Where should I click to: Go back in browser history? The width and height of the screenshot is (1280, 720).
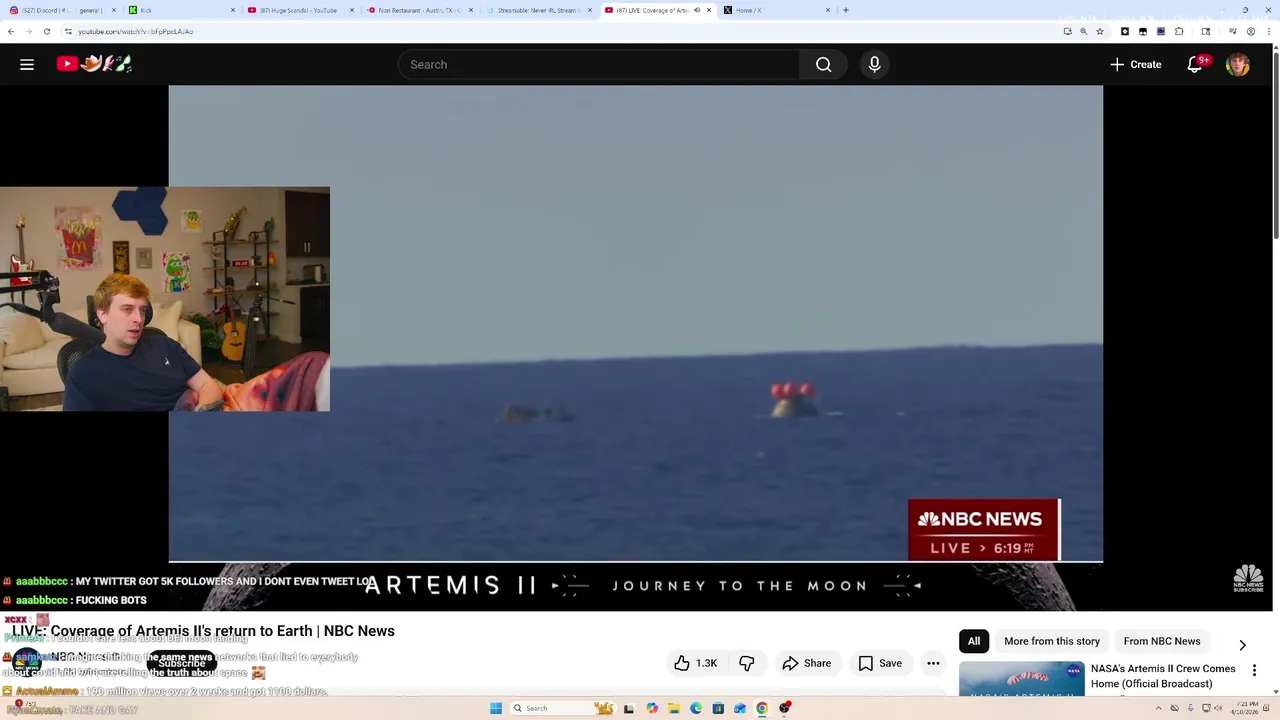pyautogui.click(x=11, y=31)
